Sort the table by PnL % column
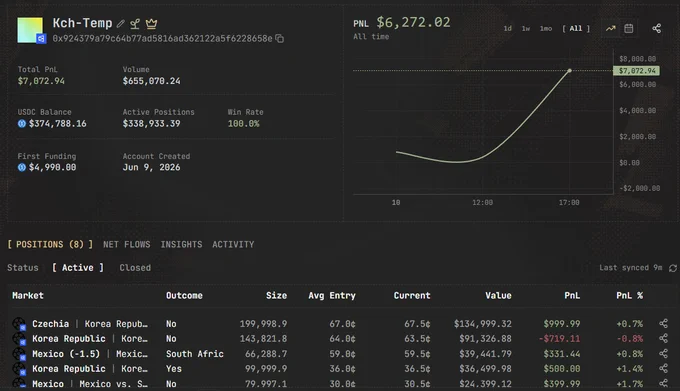This screenshot has height=391, width=680. click(629, 296)
